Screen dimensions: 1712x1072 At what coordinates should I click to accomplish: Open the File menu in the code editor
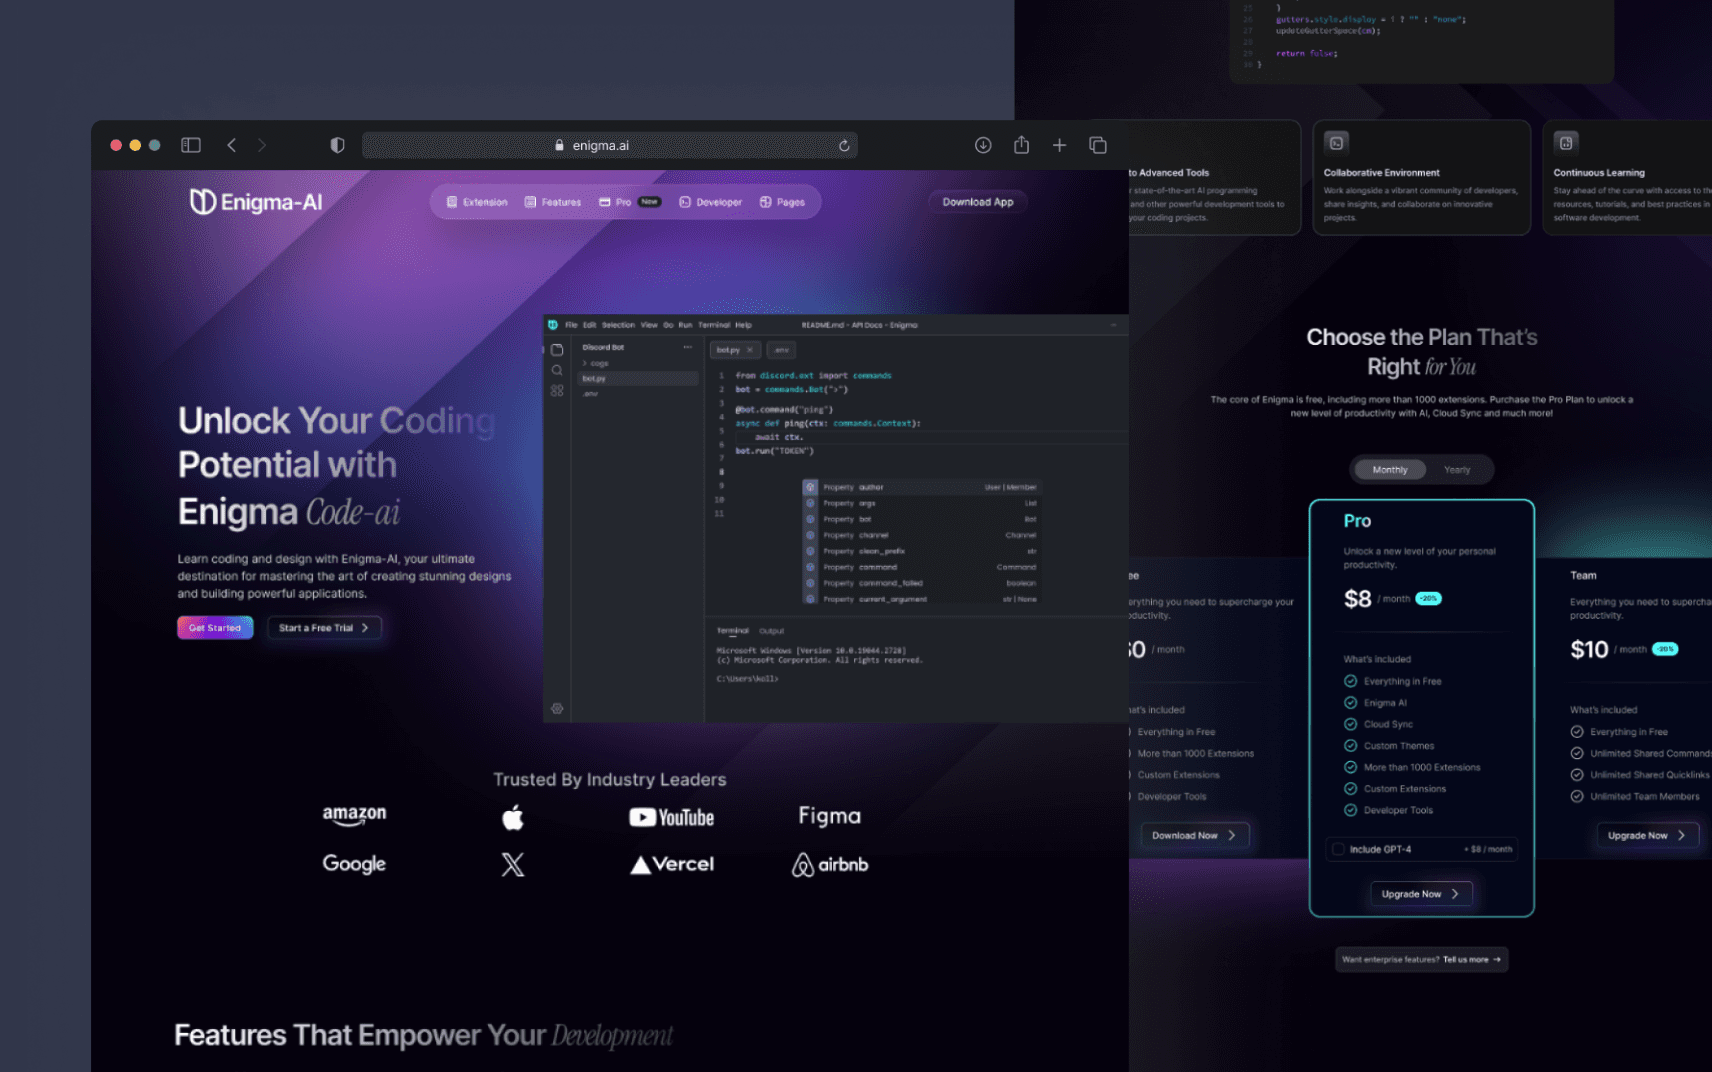571,325
